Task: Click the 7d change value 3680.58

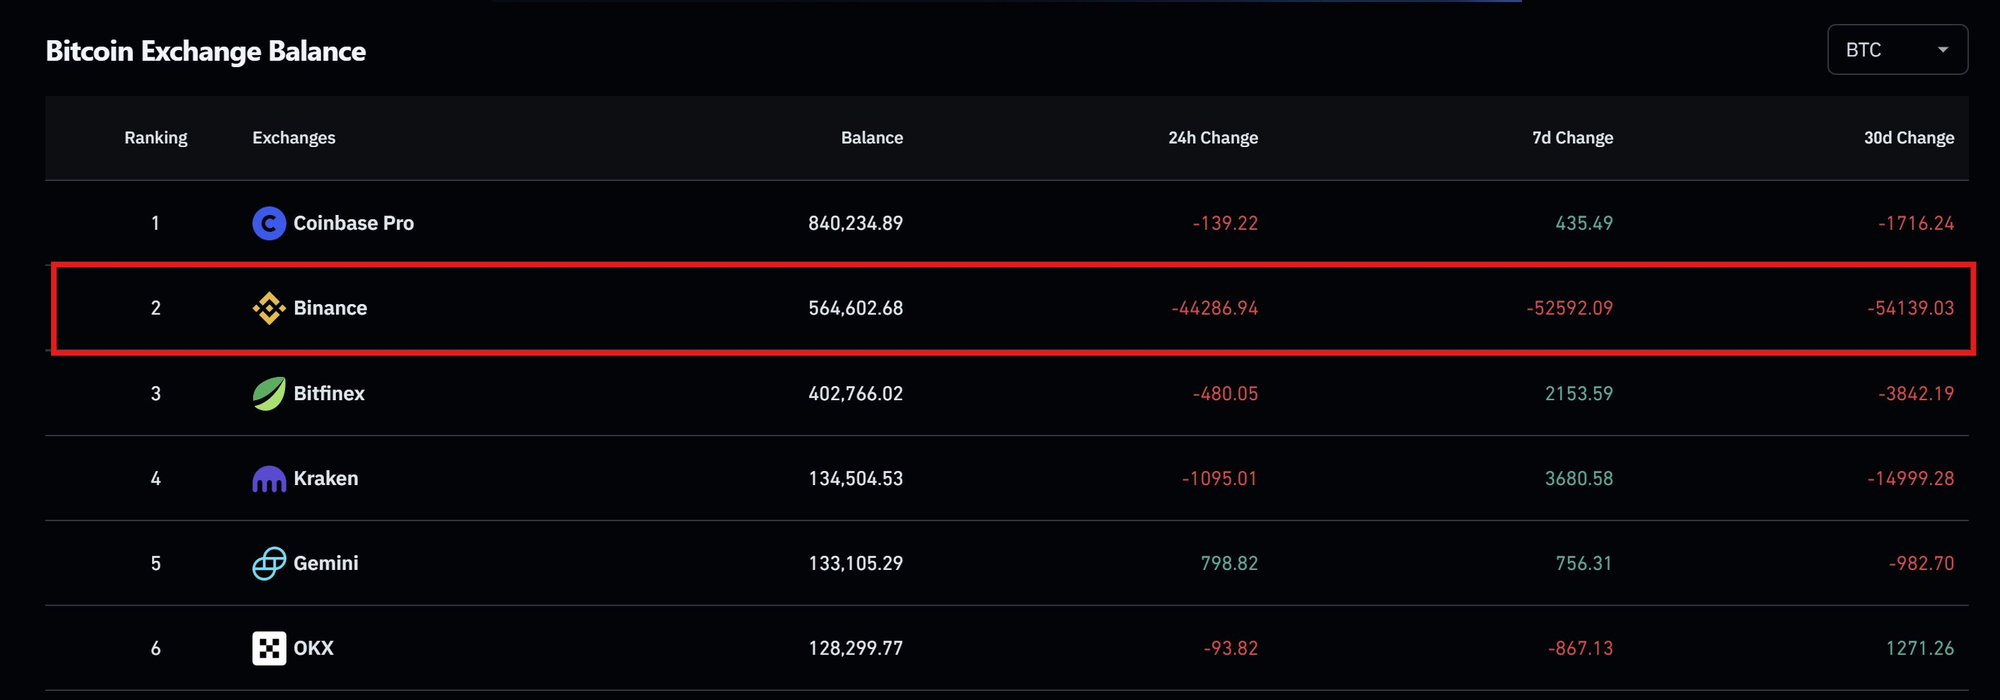Action: click(x=1579, y=479)
